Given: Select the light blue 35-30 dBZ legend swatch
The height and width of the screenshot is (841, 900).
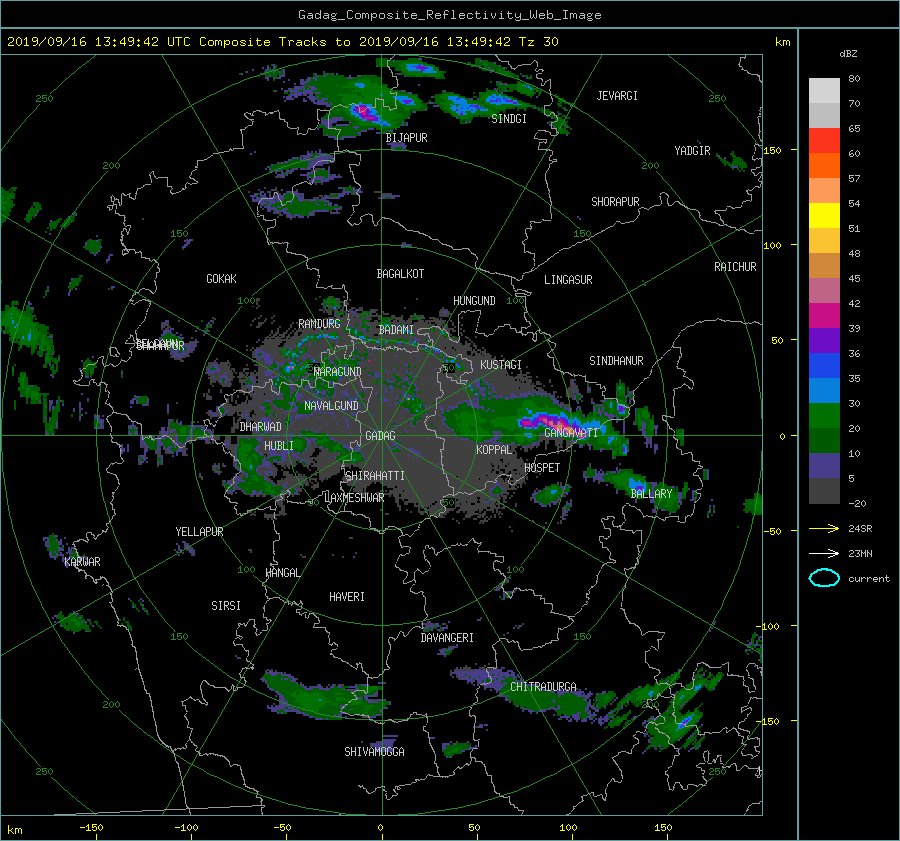Looking at the screenshot, I should (x=824, y=391).
